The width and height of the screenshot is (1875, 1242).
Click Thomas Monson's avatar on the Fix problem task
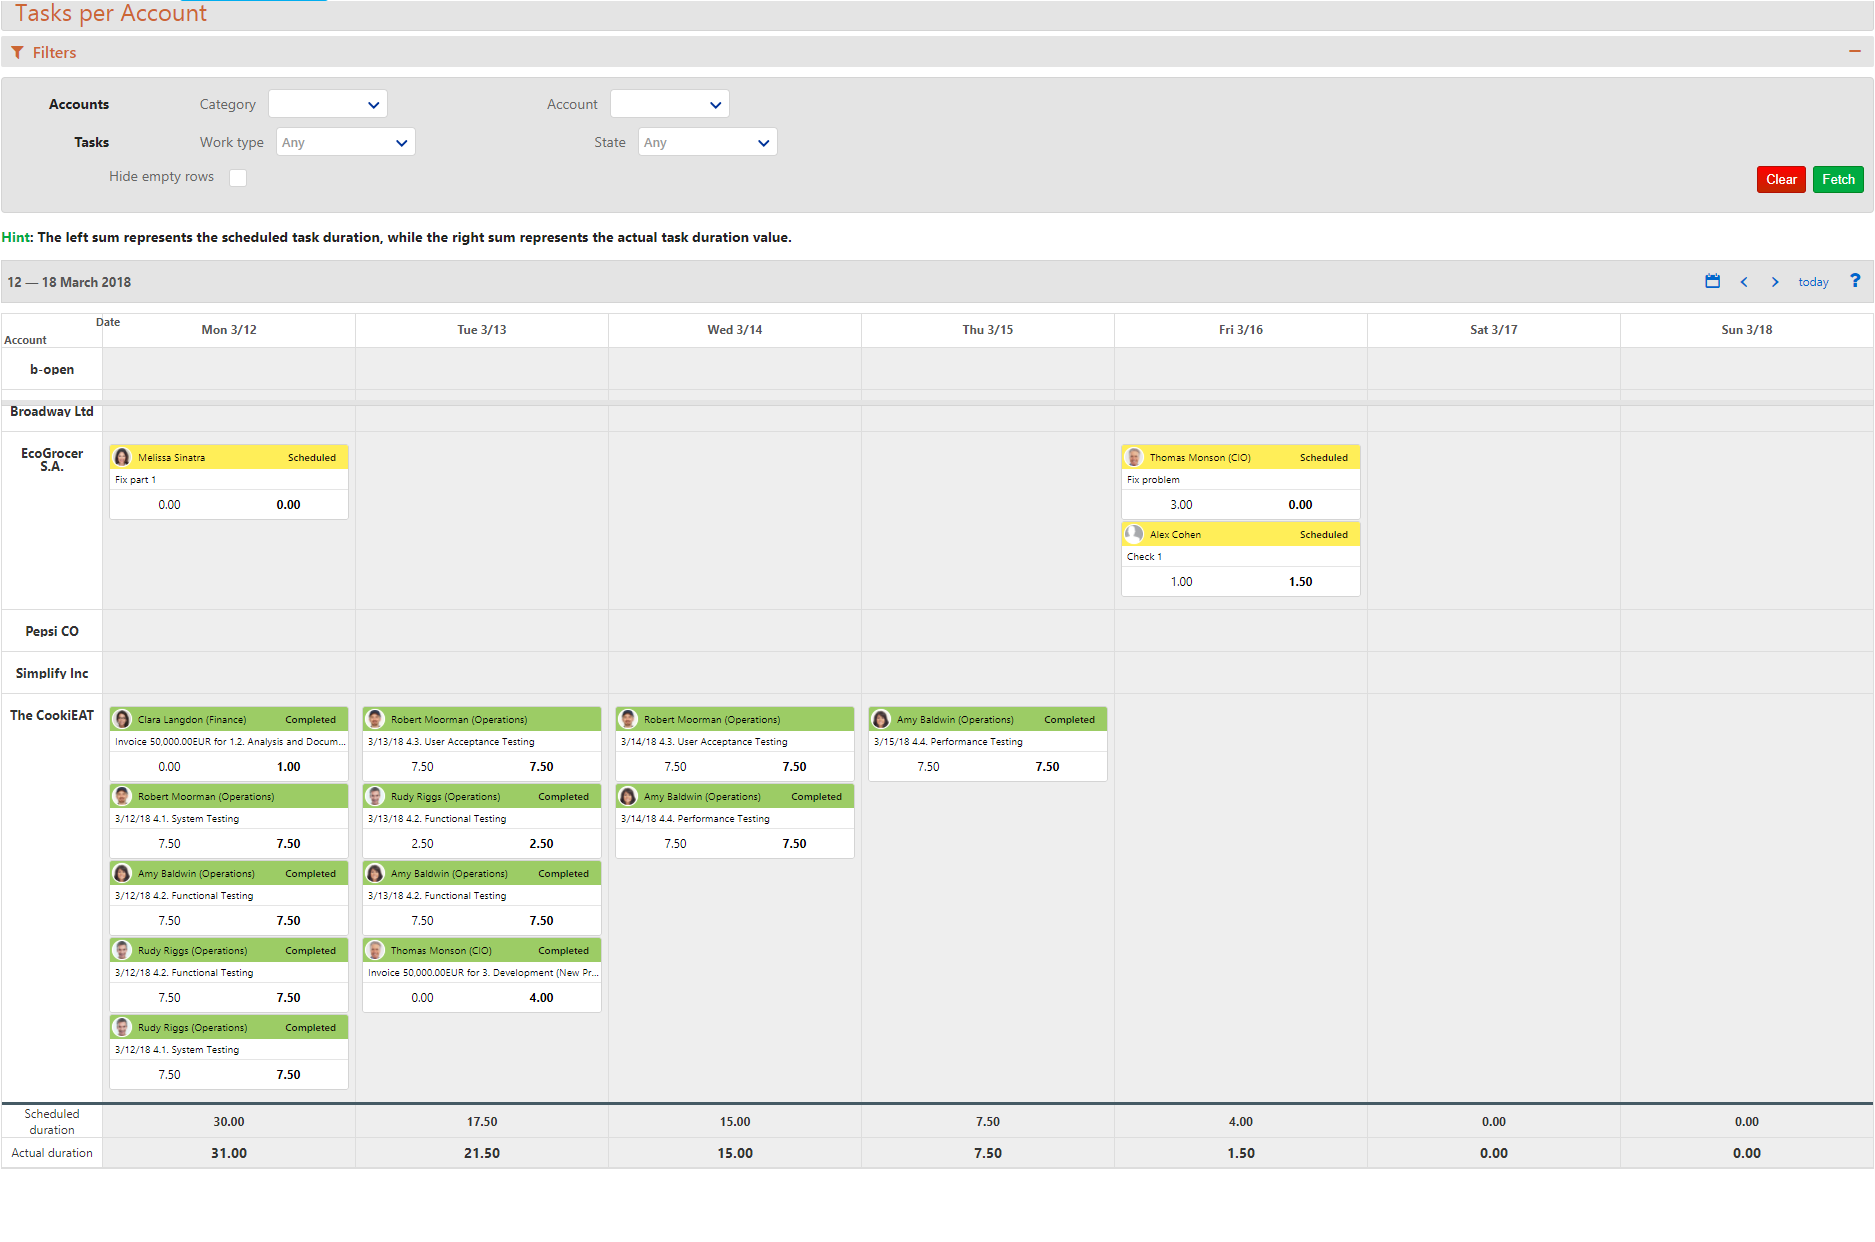pos(1134,457)
